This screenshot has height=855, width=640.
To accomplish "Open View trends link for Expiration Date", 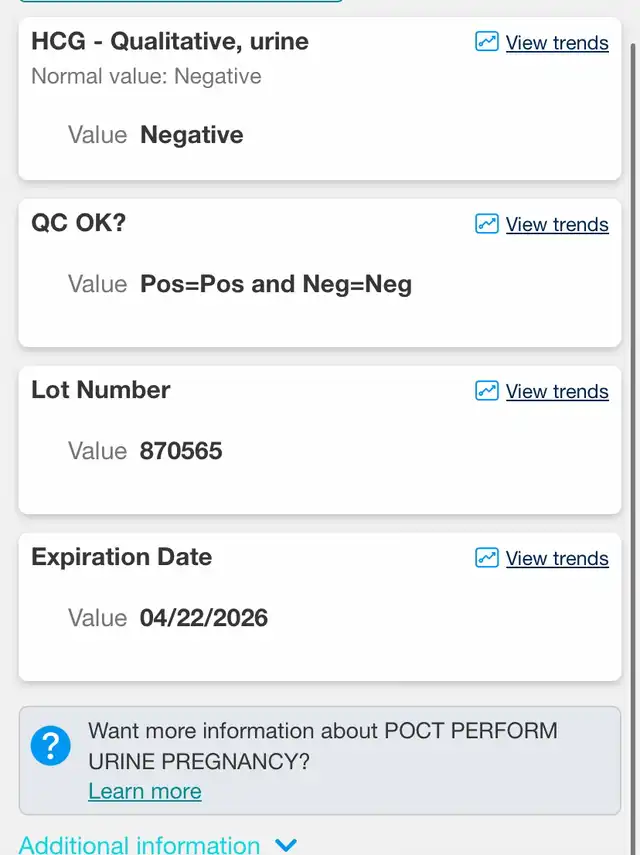I will (557, 558).
